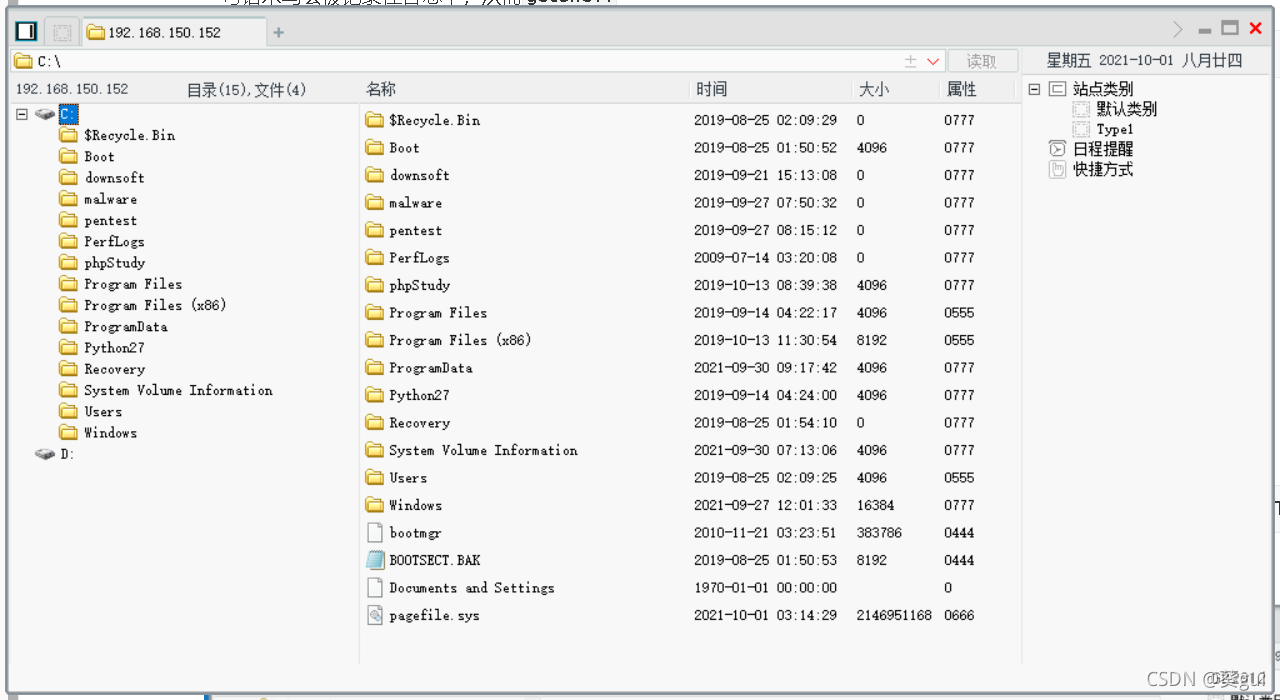1280x700 pixels.
Task: Select Program Files (x86) row name text
Action: pyautogui.click(x=460, y=340)
